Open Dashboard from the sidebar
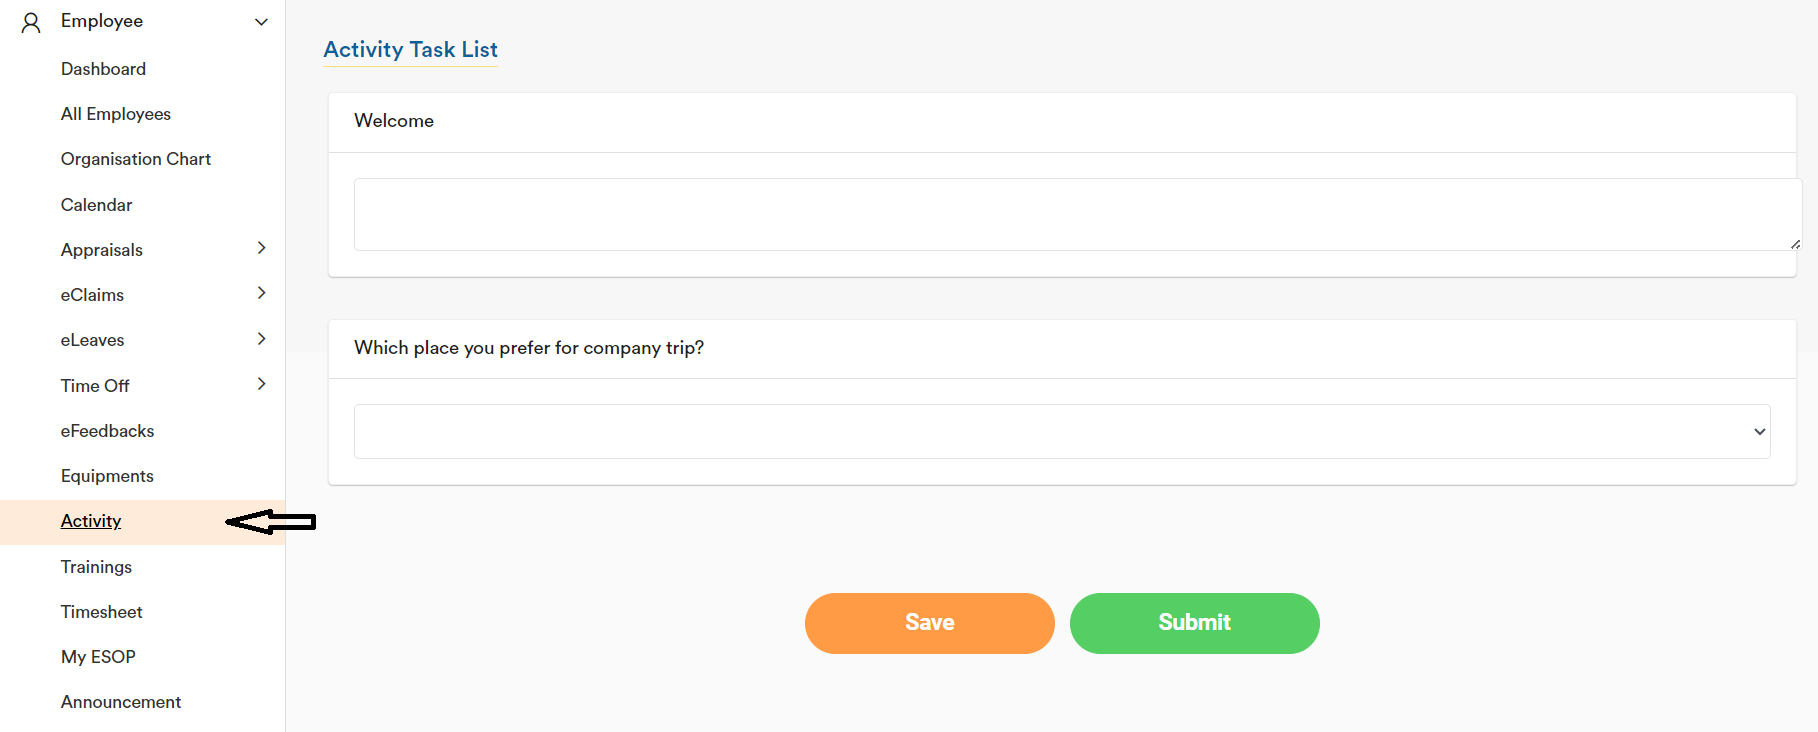The image size is (1818, 732). pyautogui.click(x=103, y=69)
